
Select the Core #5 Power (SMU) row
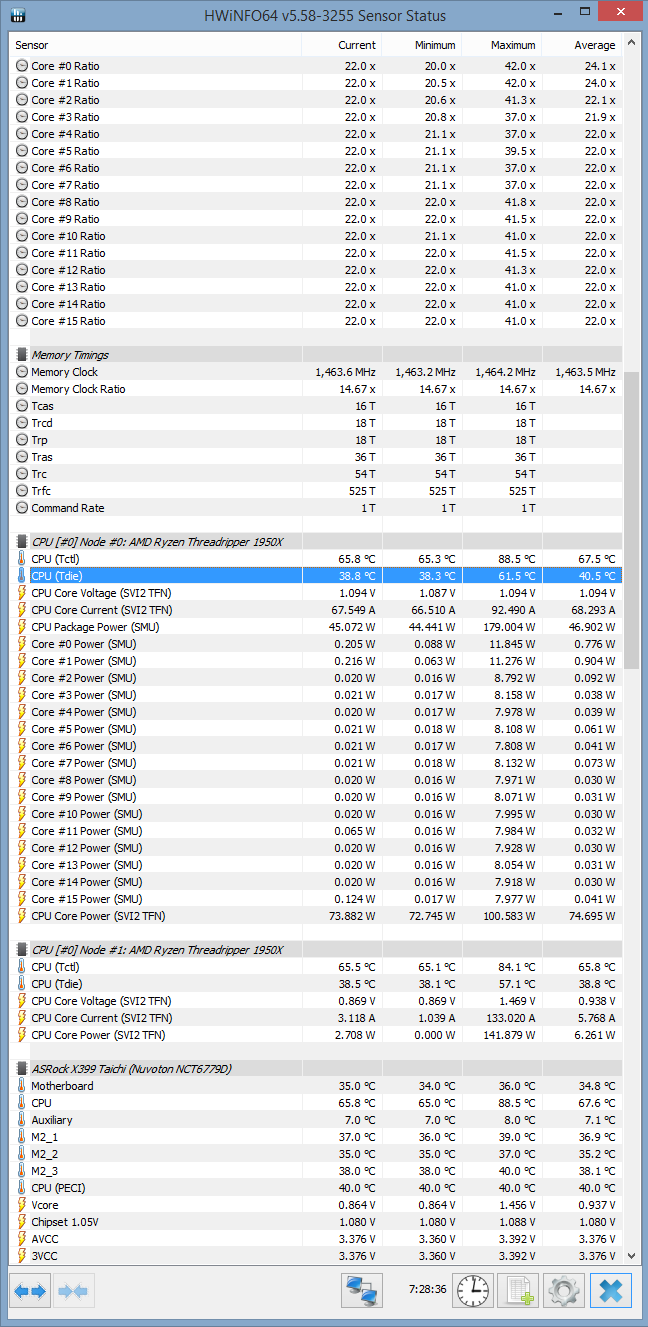coord(316,729)
